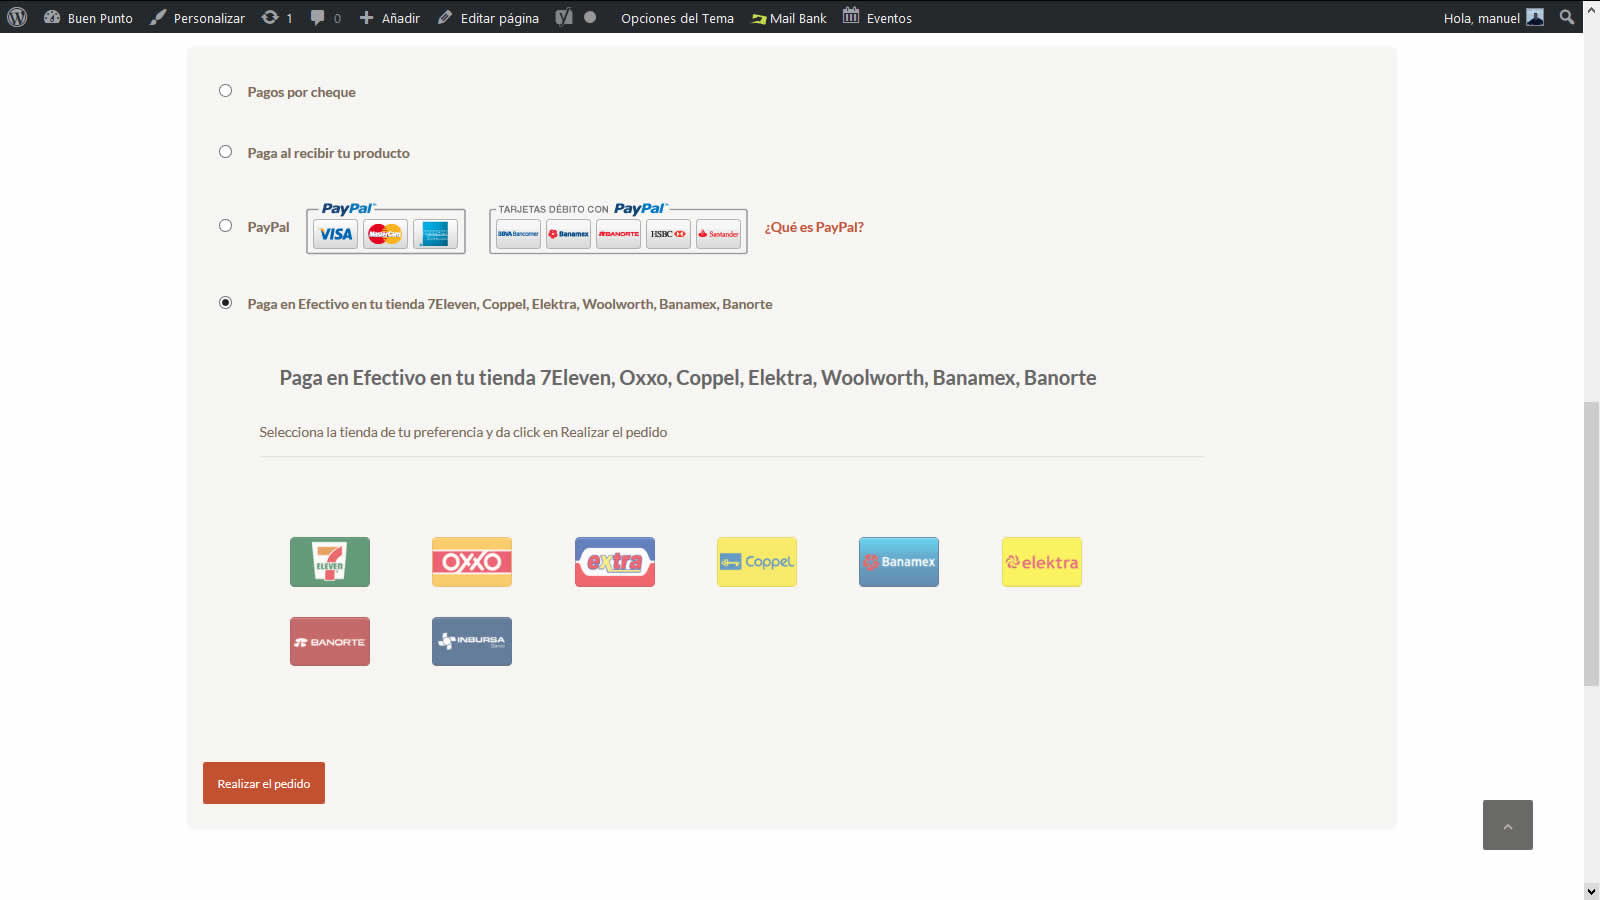The image size is (1600, 900).
Task: Choose the Coppel store logo
Action: [x=757, y=562]
